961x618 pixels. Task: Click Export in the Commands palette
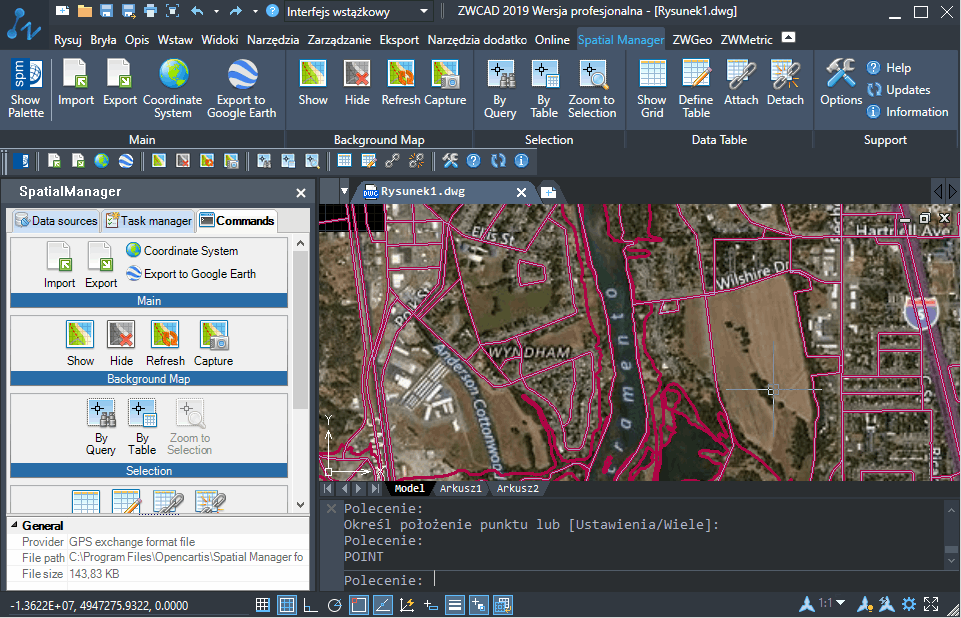click(x=101, y=265)
